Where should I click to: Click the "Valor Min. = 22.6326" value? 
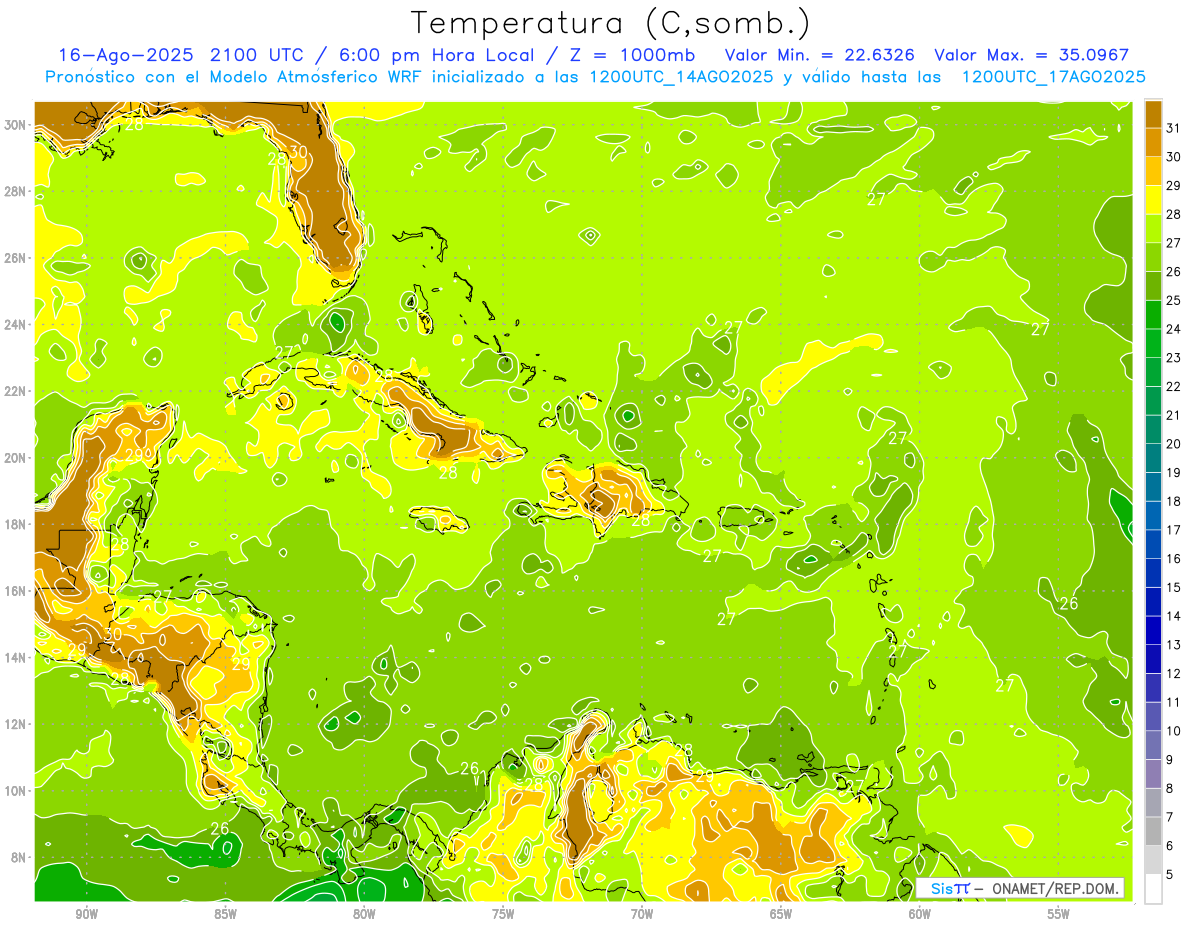(820, 55)
